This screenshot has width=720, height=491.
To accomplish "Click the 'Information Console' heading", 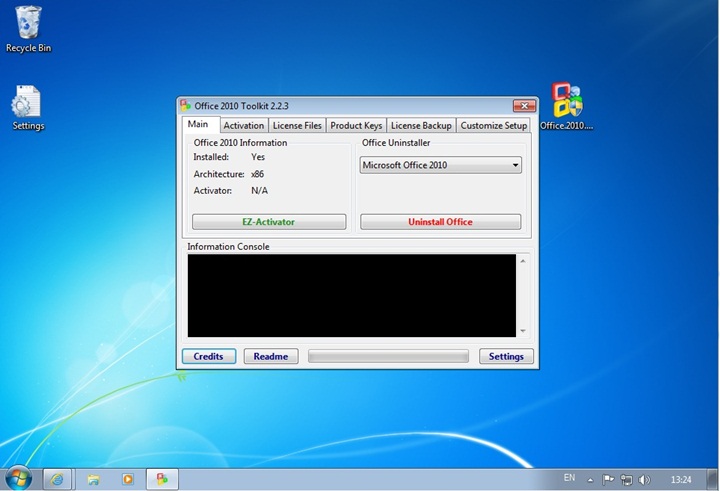I will 228,247.
